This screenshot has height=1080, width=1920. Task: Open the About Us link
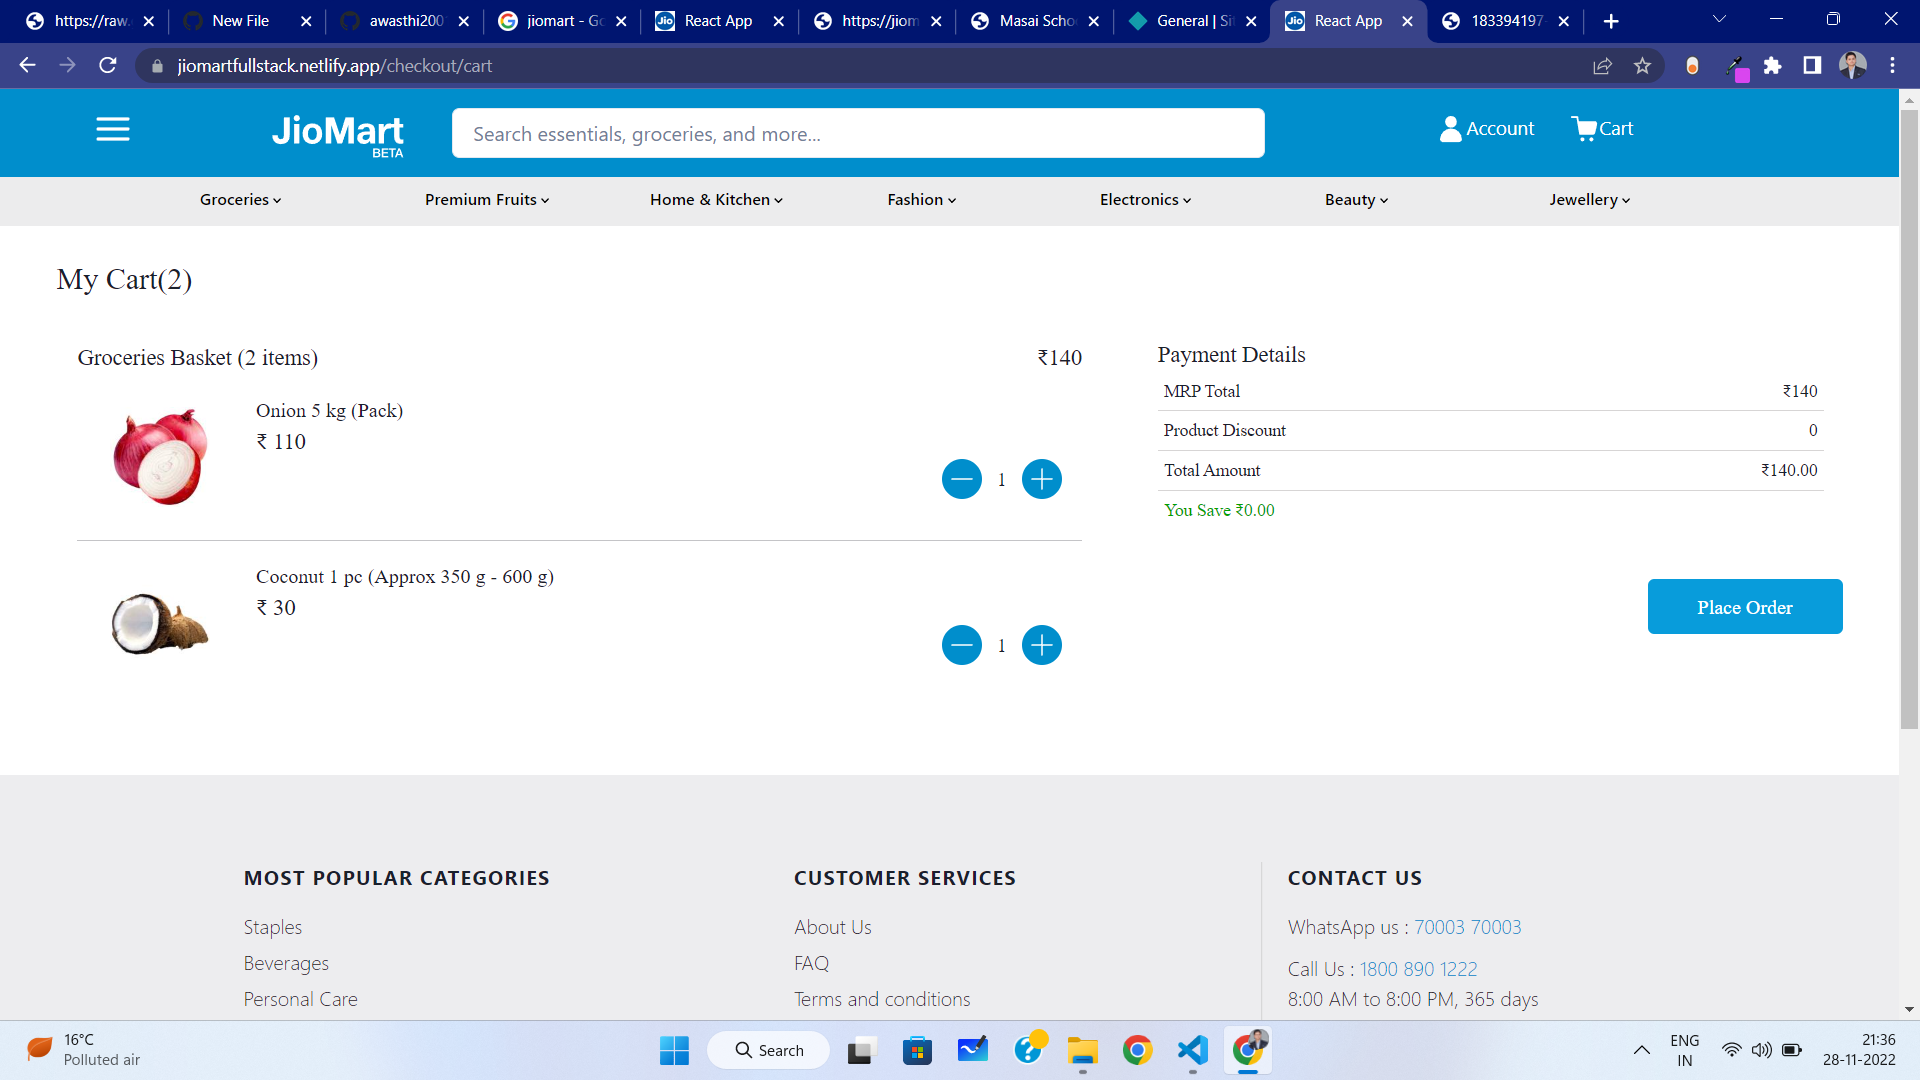(833, 927)
